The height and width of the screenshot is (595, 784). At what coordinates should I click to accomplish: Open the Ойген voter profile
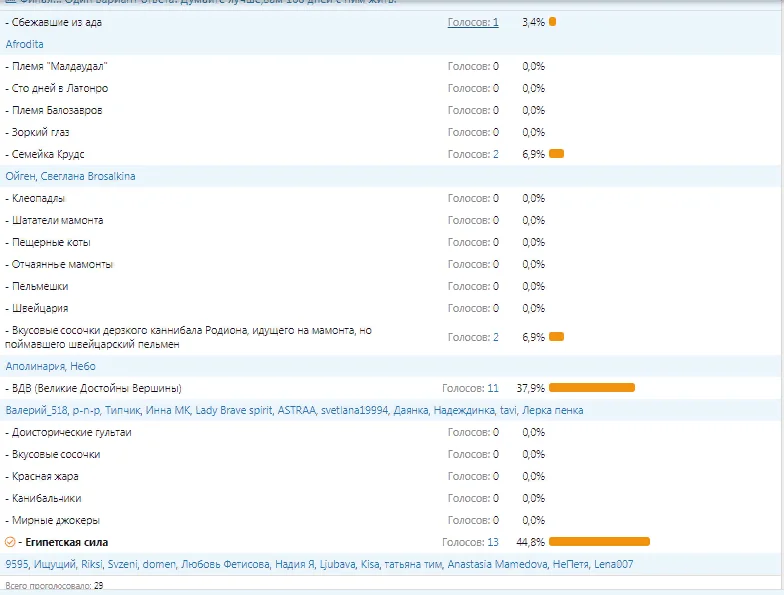(20, 176)
